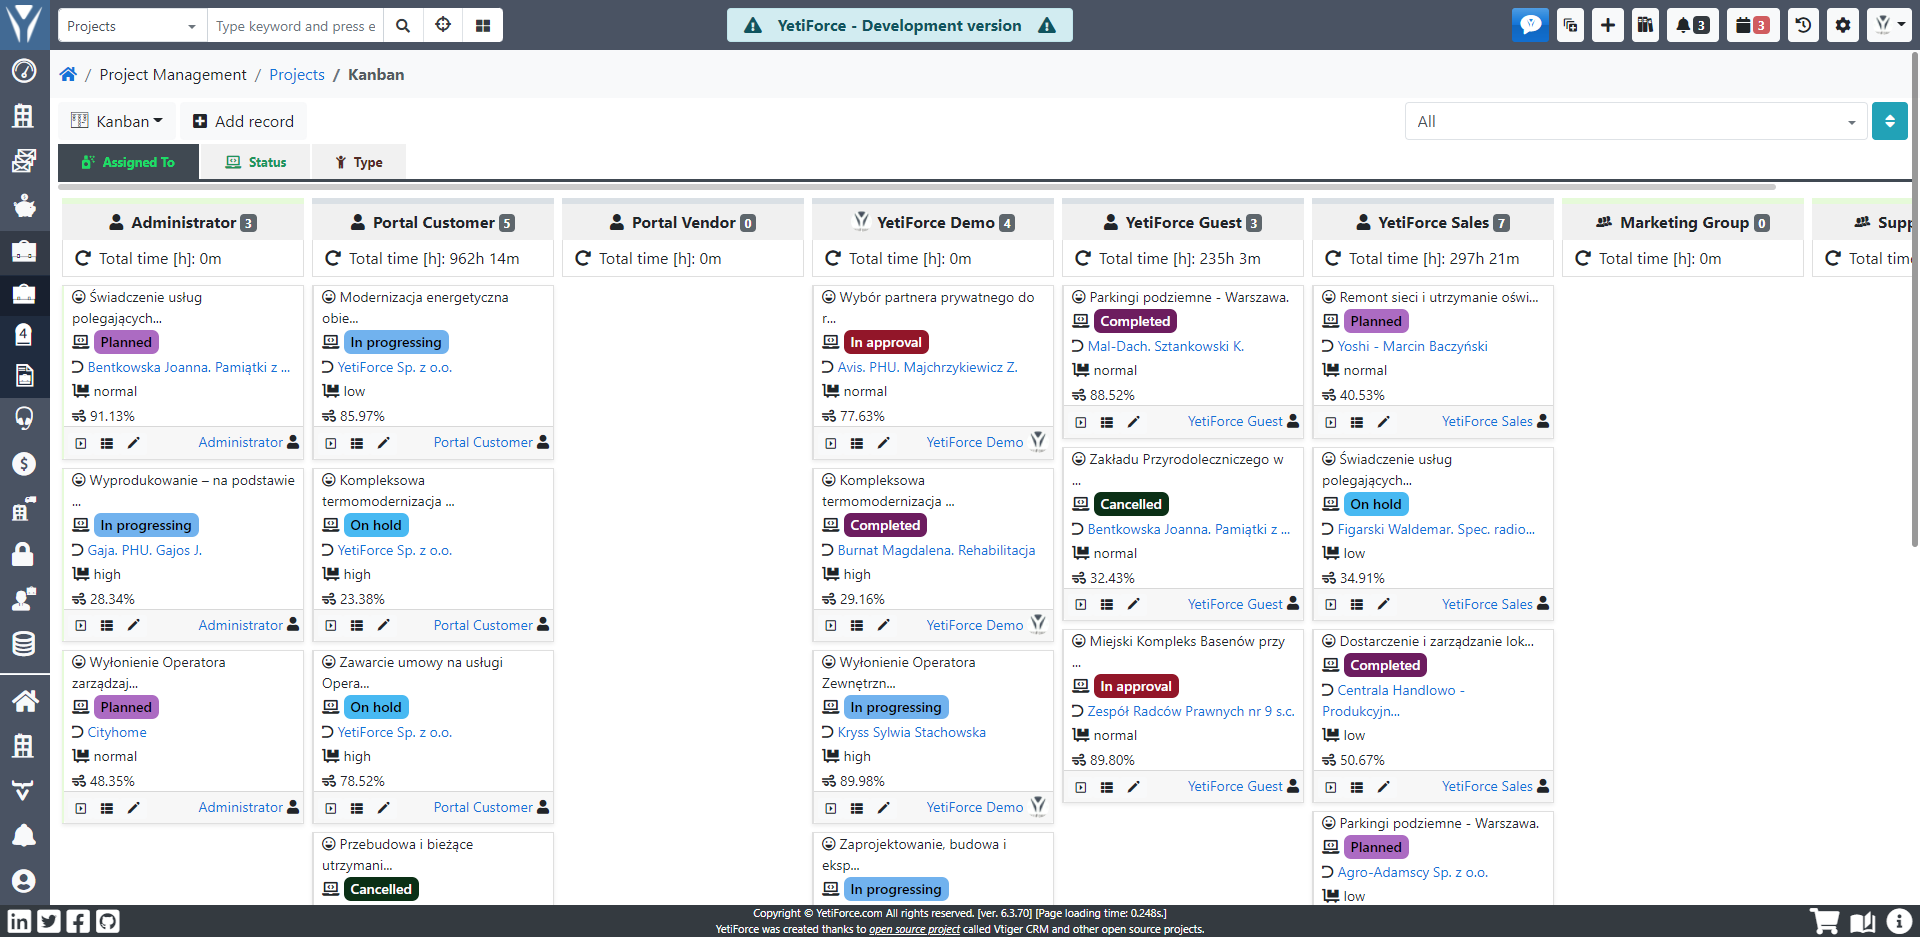Viewport: 1920px width, 937px height.
Task: Open the open source project footer link
Action: pyautogui.click(x=914, y=929)
